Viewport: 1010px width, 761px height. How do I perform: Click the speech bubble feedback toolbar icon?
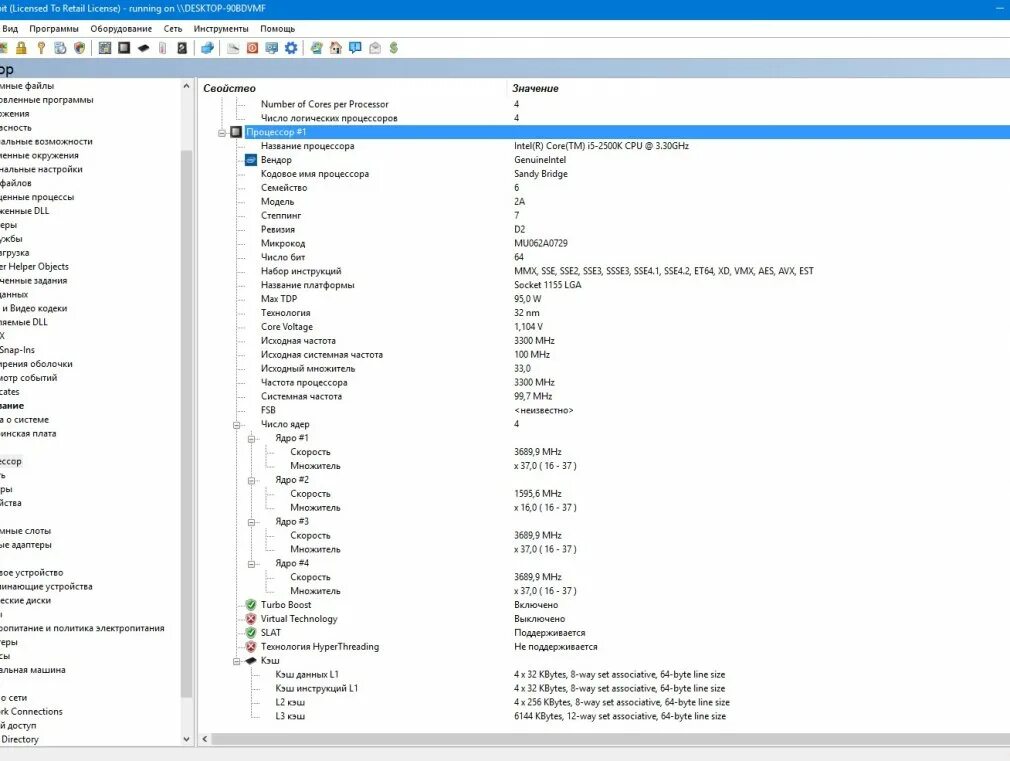[355, 47]
